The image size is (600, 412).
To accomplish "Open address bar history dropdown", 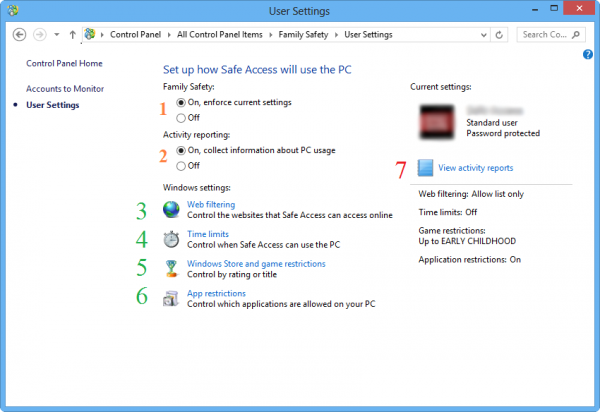I will point(484,35).
